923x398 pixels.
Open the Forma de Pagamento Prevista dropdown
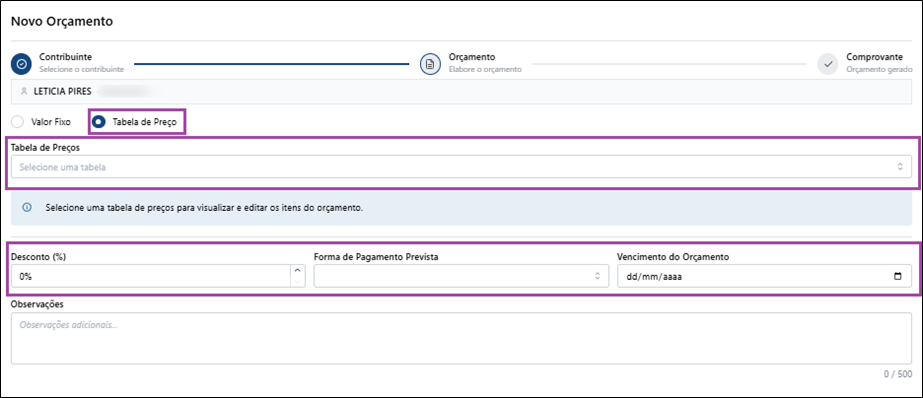coord(462,276)
